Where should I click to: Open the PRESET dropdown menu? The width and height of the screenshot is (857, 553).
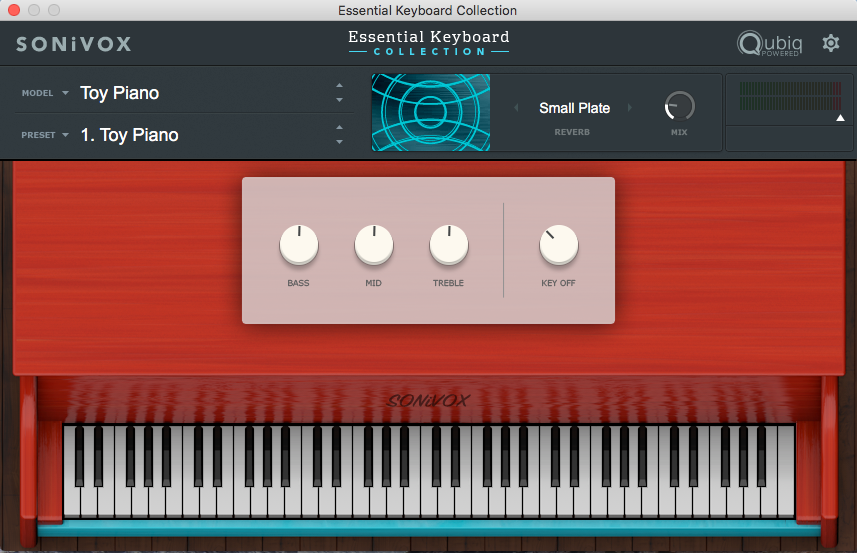click(x=46, y=135)
